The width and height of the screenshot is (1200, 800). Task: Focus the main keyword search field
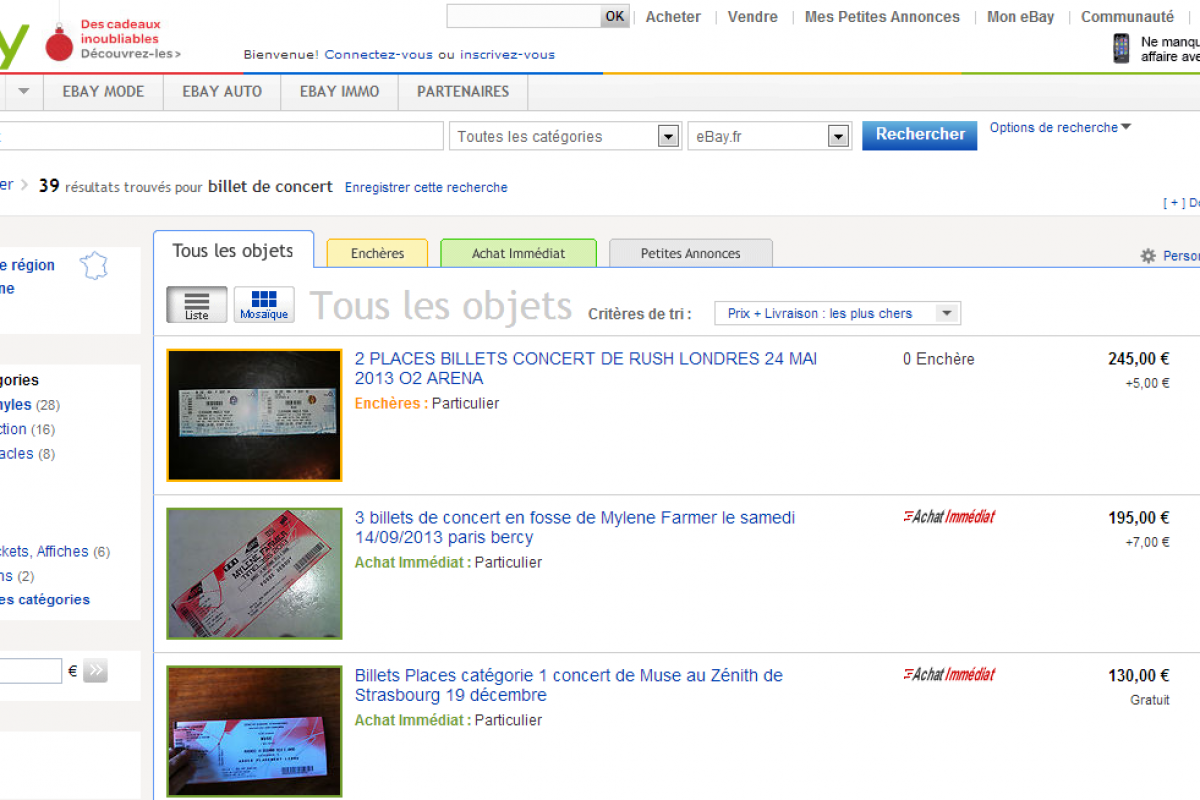click(x=221, y=137)
